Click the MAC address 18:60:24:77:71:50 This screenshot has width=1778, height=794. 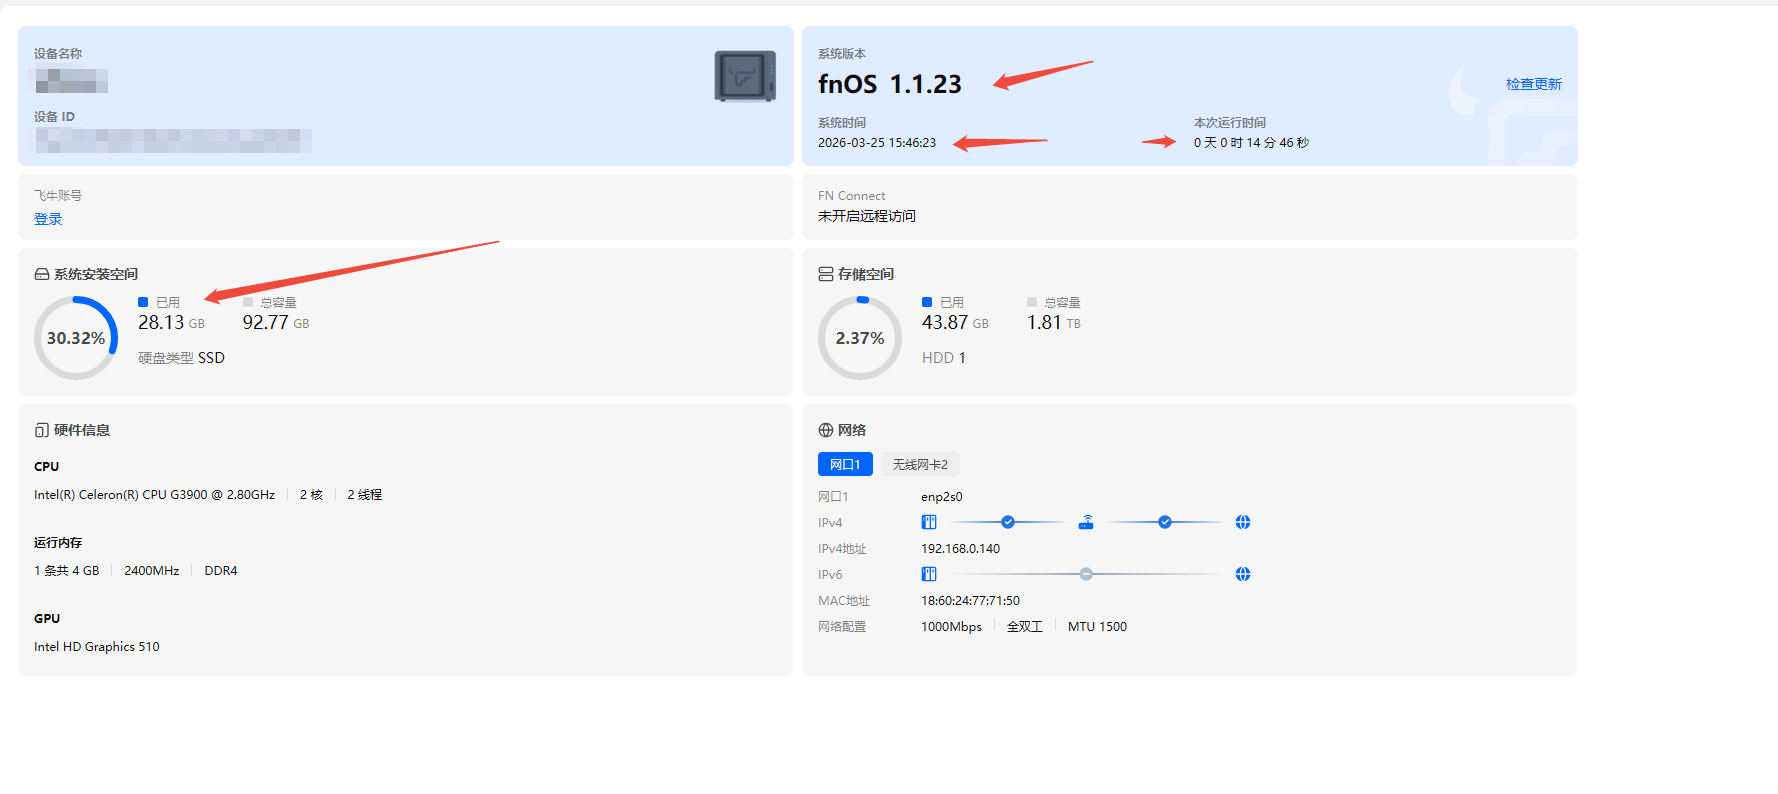click(x=970, y=601)
